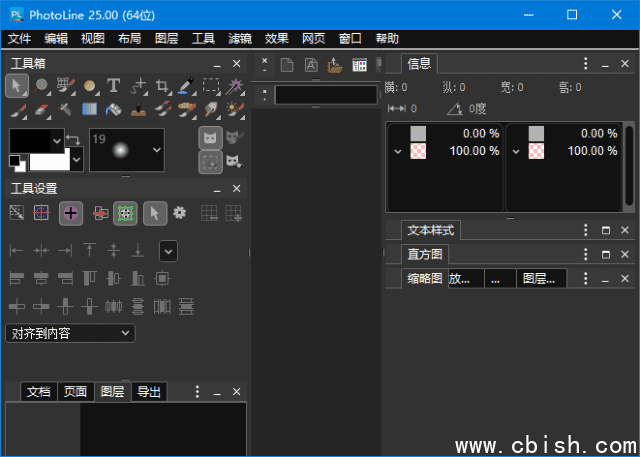The image size is (640, 457).
Task: Pick the eyedropper color picker tool
Action: [186, 86]
